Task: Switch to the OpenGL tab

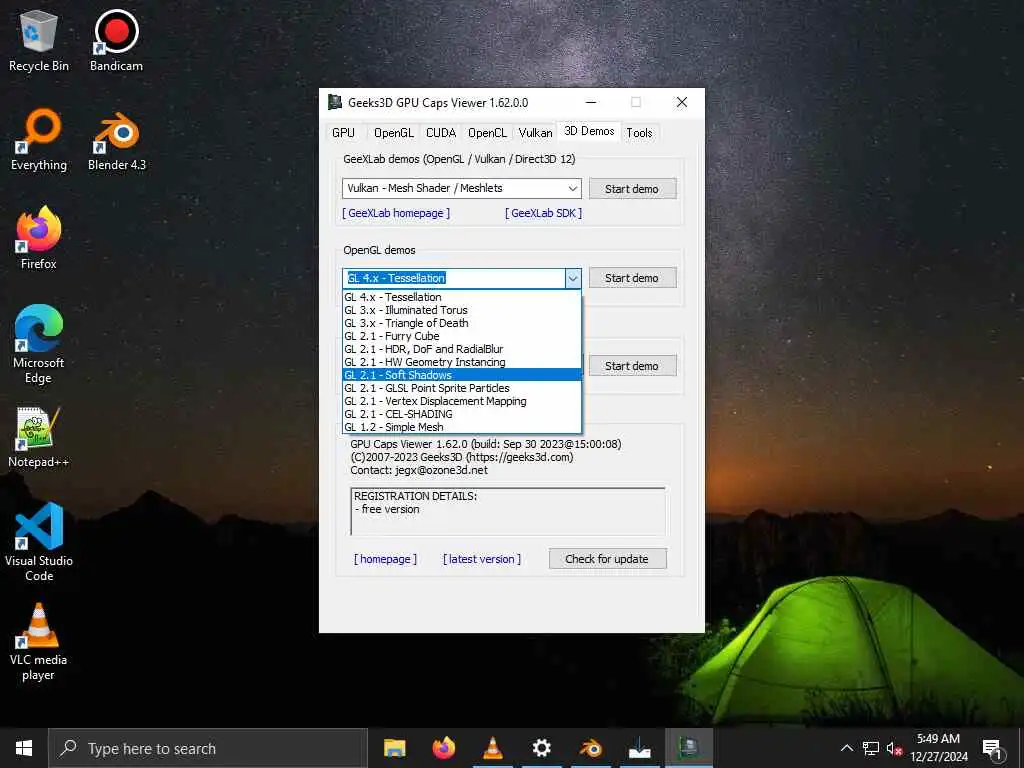Action: [x=393, y=133]
